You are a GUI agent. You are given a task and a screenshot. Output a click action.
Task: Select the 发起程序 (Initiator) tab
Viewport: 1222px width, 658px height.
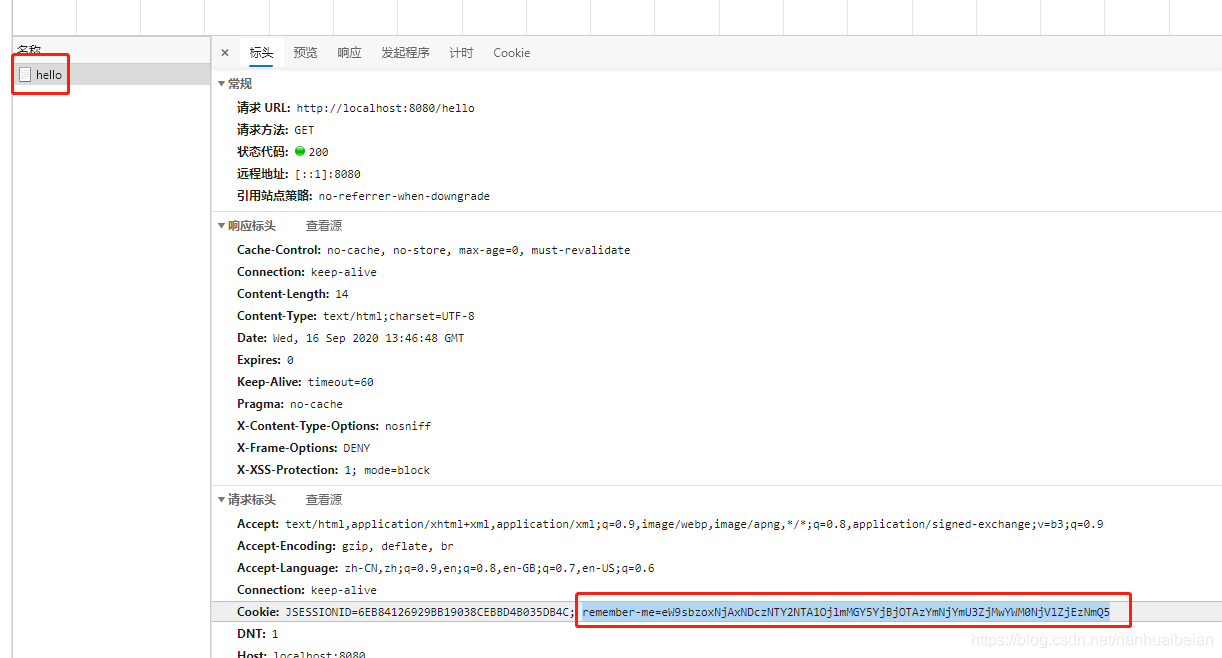click(405, 52)
